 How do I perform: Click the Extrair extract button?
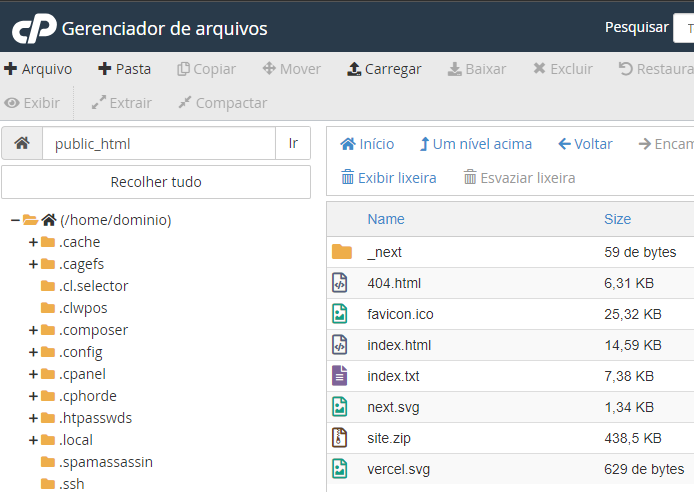(x=122, y=103)
